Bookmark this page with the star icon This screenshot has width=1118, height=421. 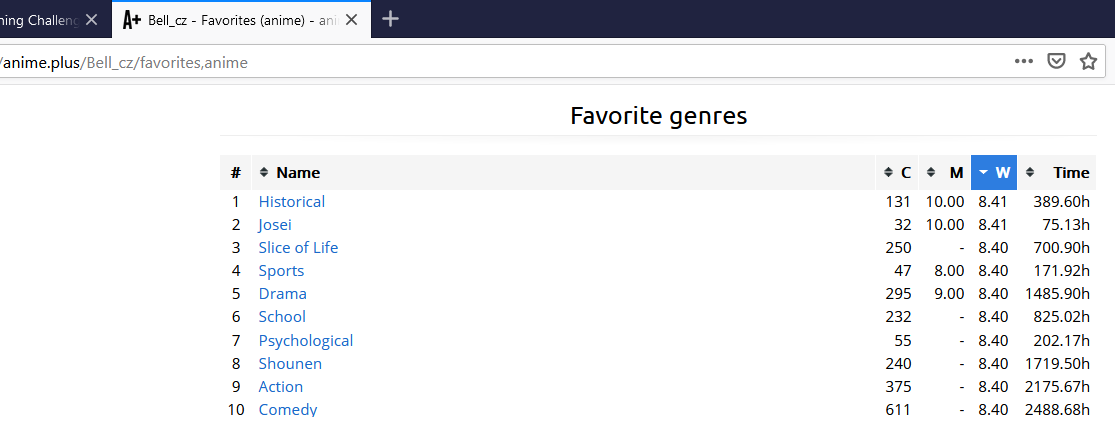1088,62
